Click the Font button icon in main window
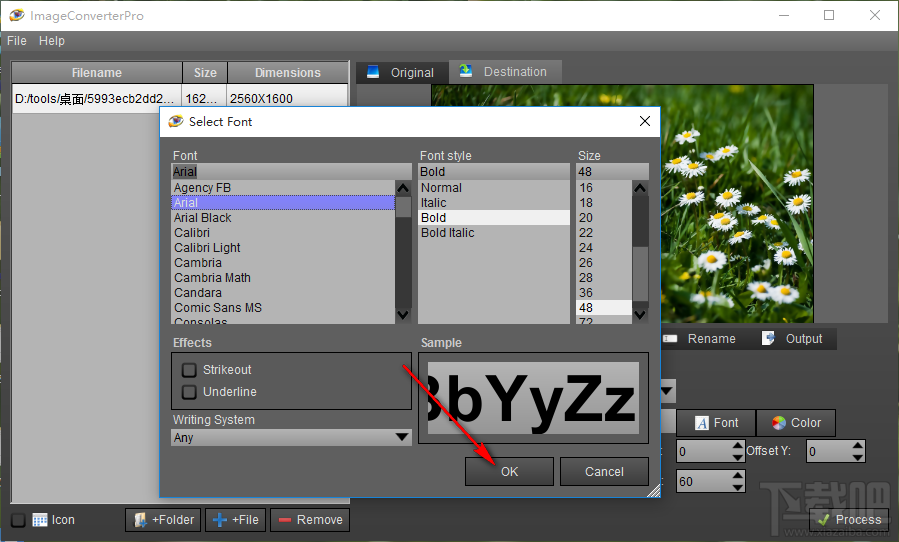899x542 pixels. click(702, 423)
